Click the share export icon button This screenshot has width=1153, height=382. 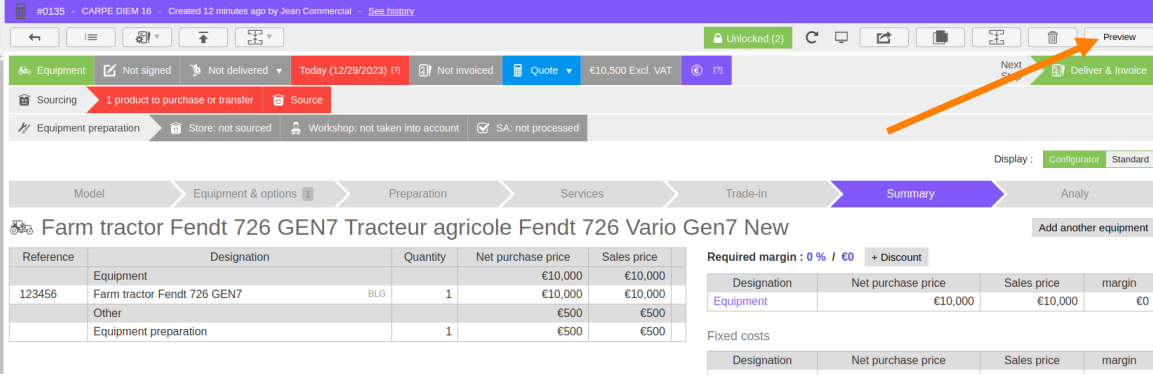884,38
